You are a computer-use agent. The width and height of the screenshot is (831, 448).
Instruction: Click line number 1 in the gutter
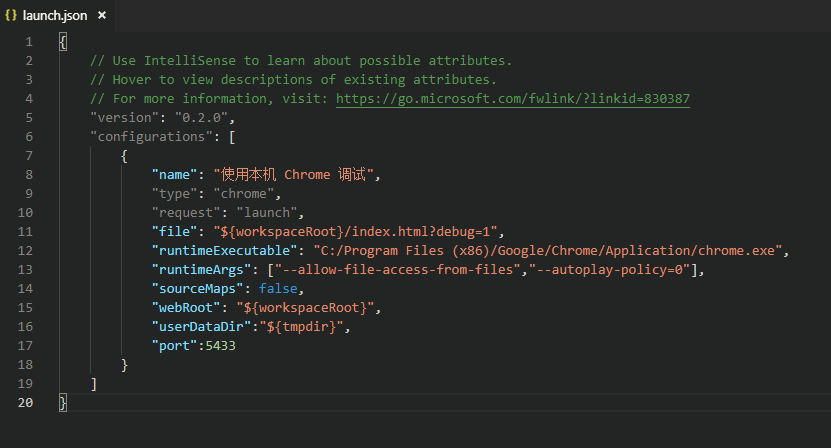coord(29,42)
